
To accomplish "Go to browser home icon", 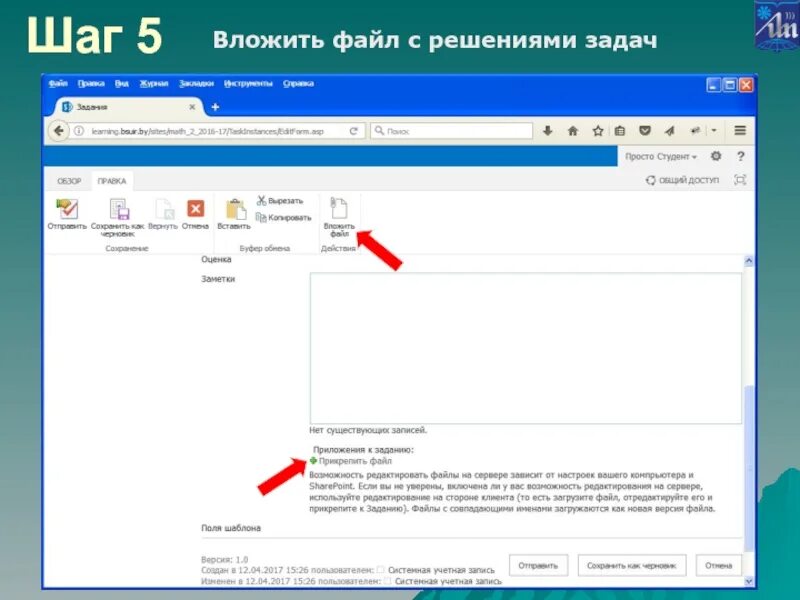I will pyautogui.click(x=573, y=131).
